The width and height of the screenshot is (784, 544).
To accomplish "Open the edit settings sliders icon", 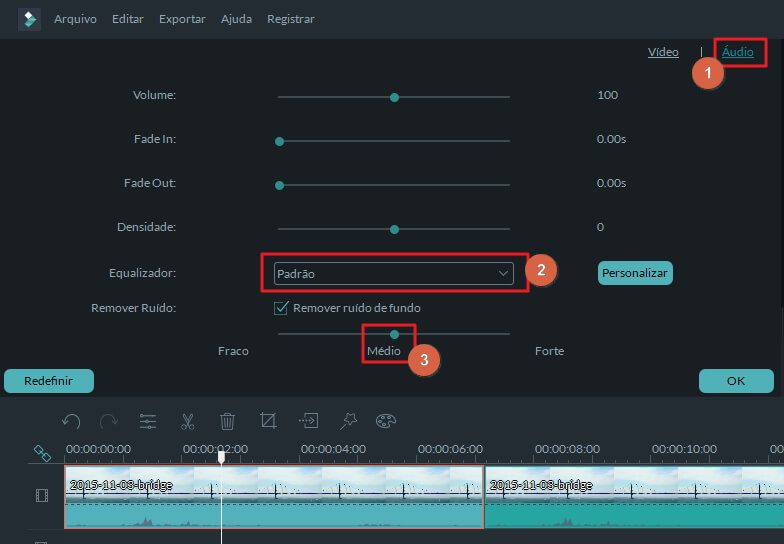I will click(x=148, y=422).
